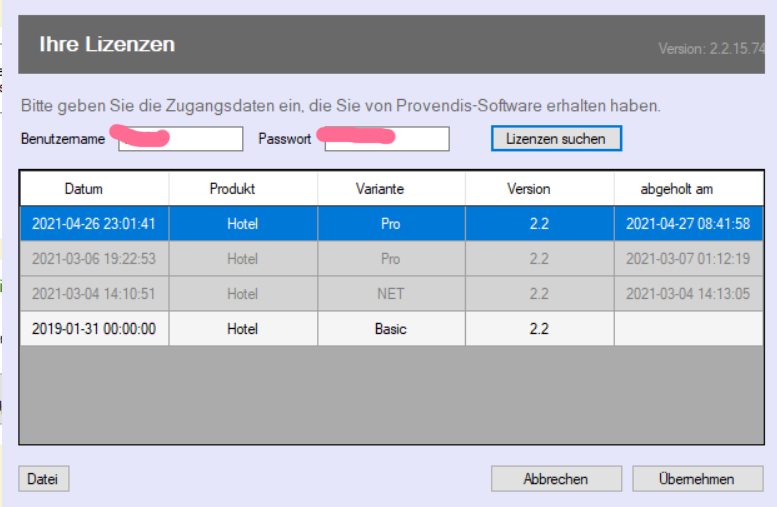Screen dimensions: 777x507
Task: Click the Benutzername input field
Action: tap(180, 139)
